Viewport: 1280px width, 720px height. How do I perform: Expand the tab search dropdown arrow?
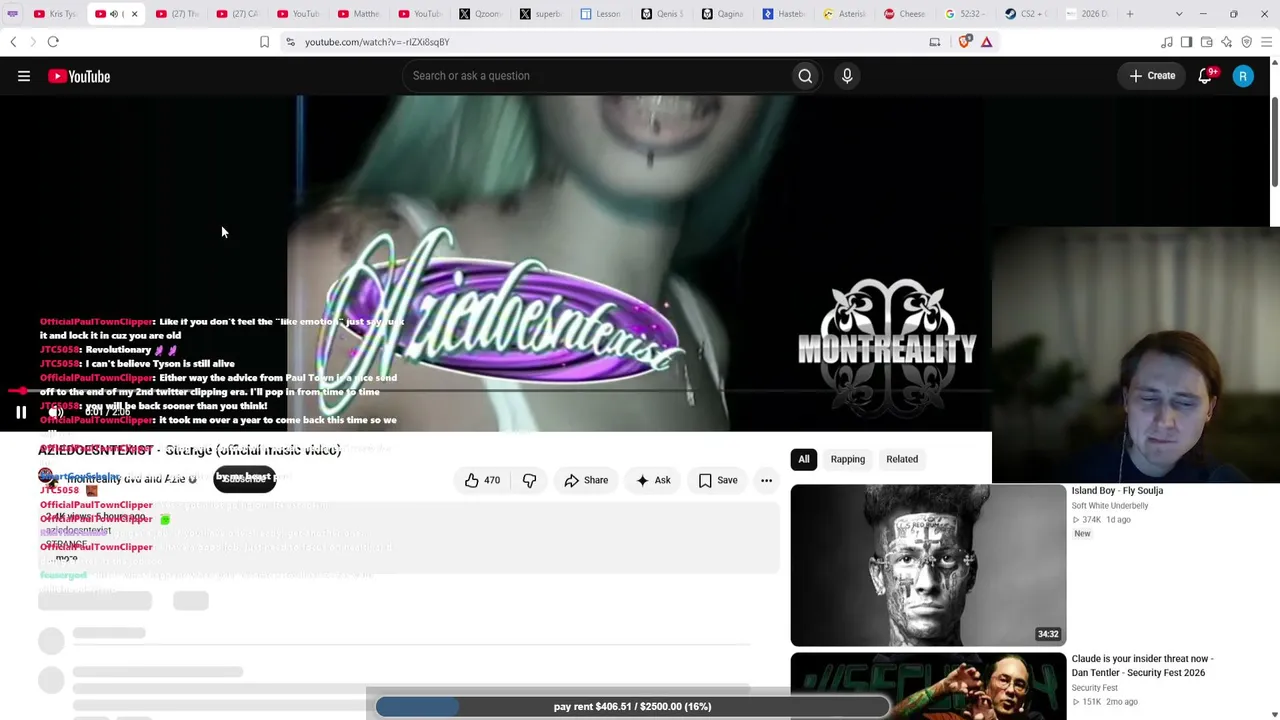[1179, 14]
